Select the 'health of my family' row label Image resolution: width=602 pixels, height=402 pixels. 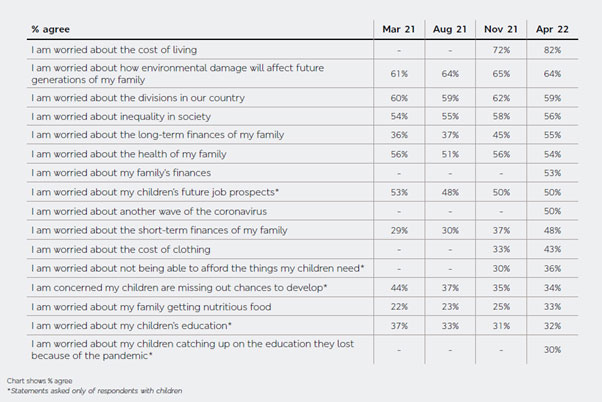point(129,154)
